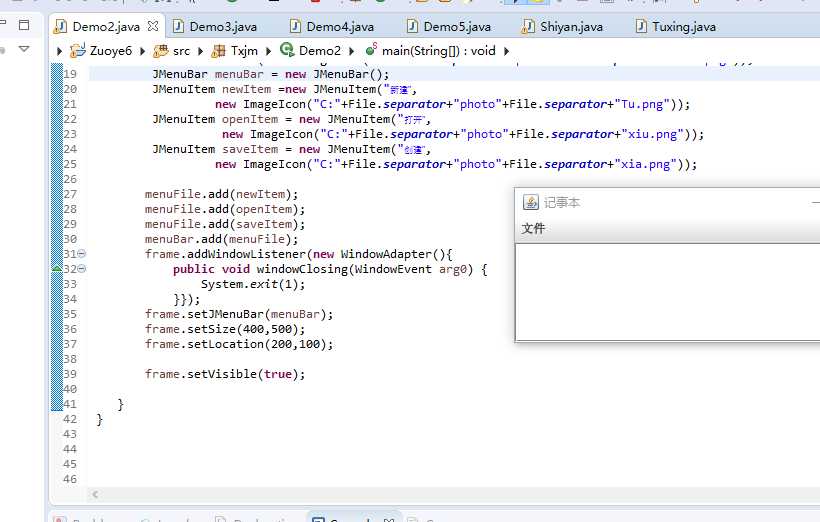The image size is (820, 522).
Task: Maximize the left side view panel
Action: (x=24, y=25)
